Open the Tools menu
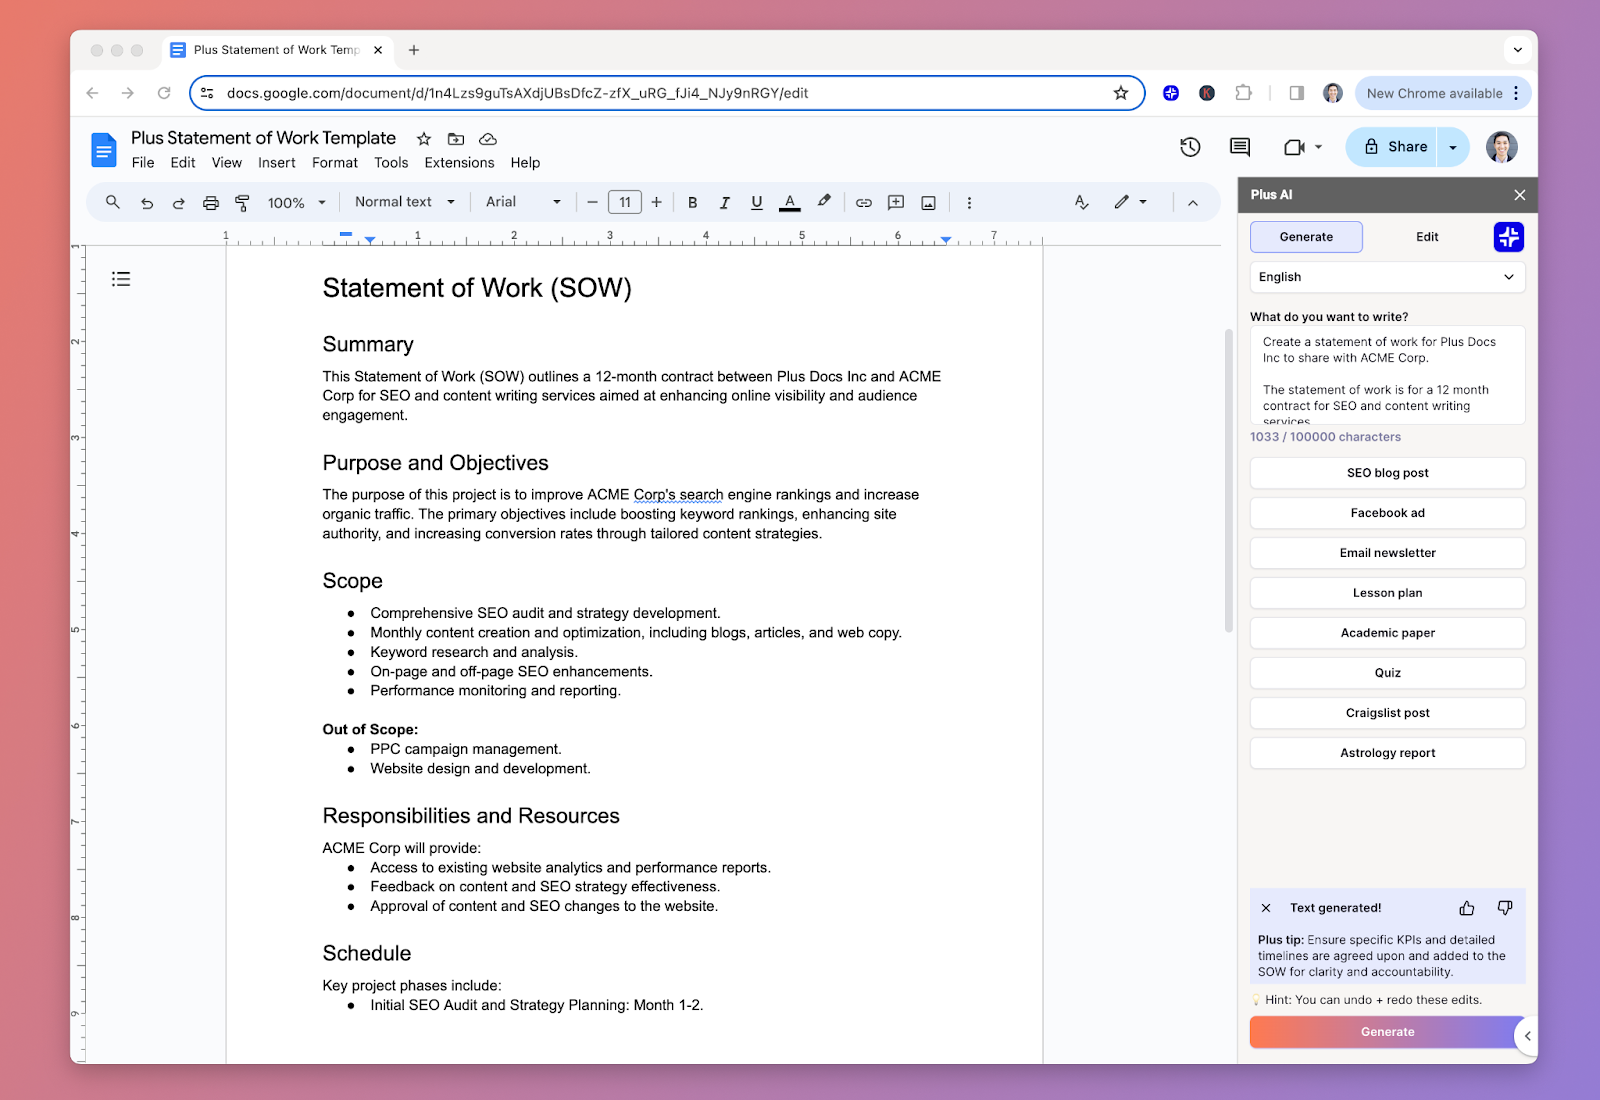 click(391, 163)
